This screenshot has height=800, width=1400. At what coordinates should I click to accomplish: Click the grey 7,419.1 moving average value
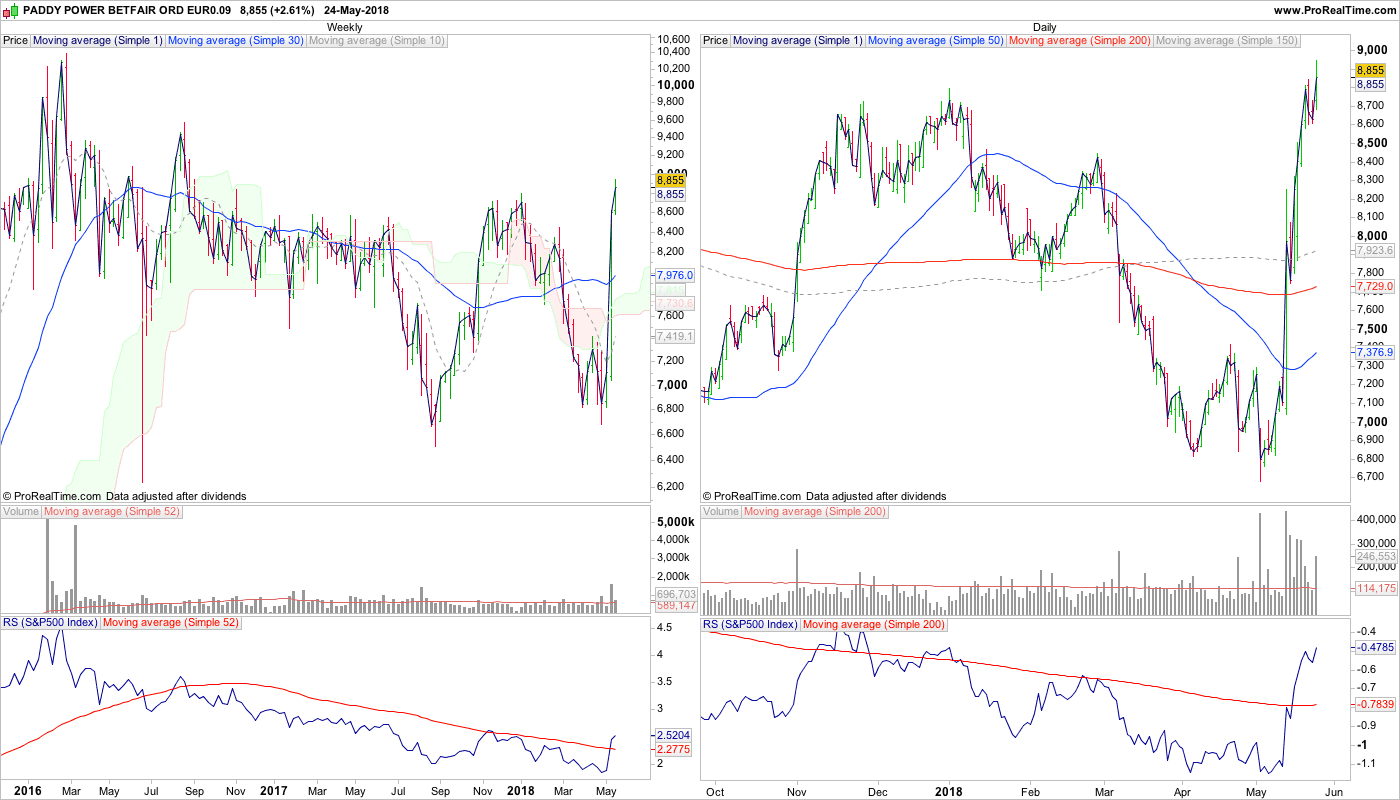pyautogui.click(x=675, y=336)
